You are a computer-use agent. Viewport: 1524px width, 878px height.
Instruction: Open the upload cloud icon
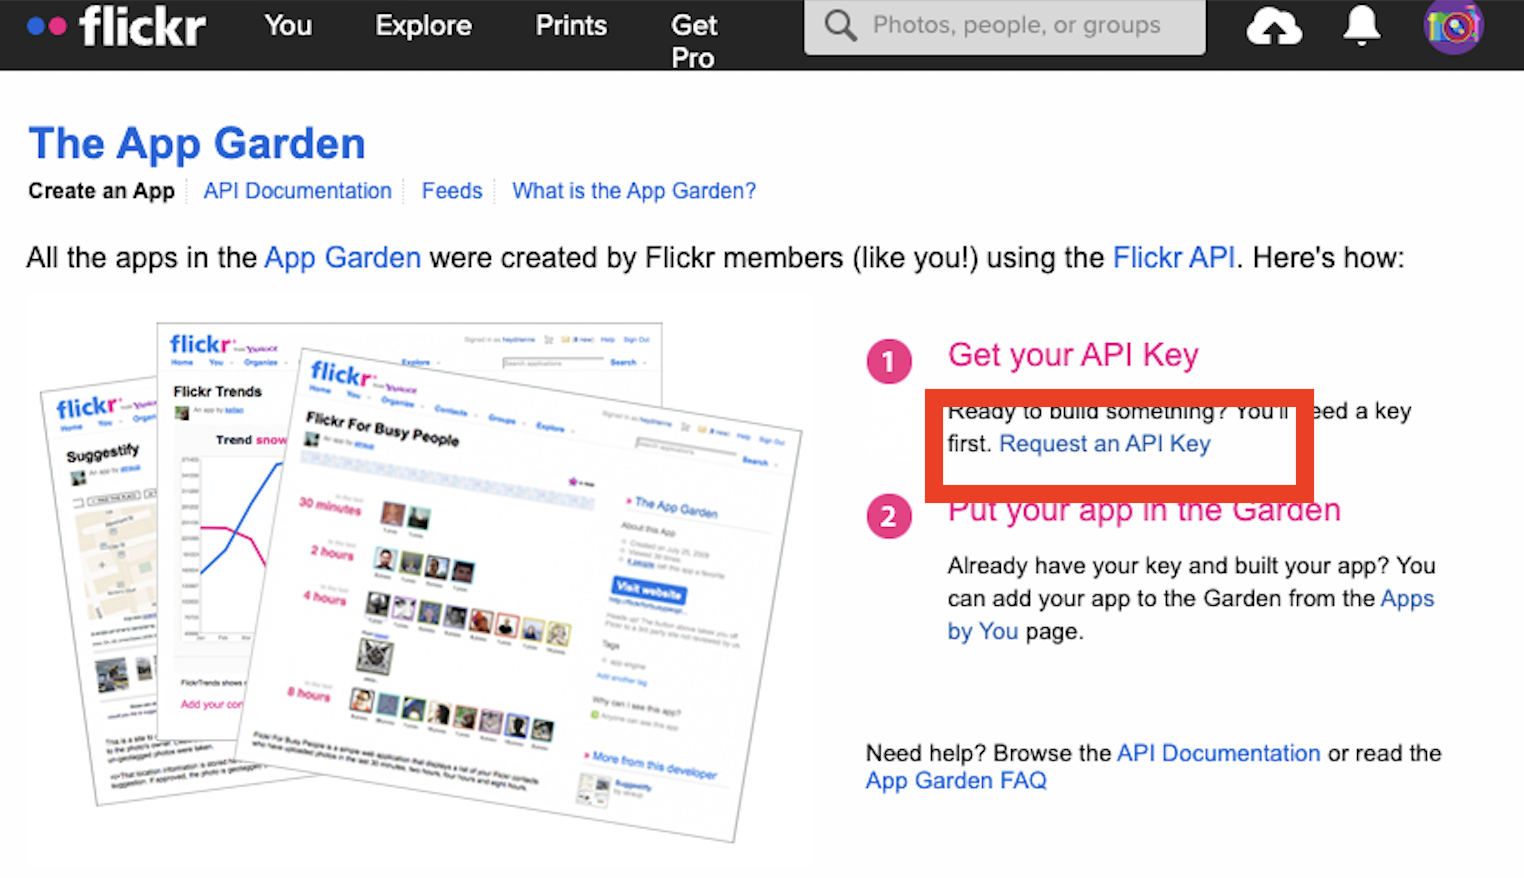click(x=1274, y=27)
